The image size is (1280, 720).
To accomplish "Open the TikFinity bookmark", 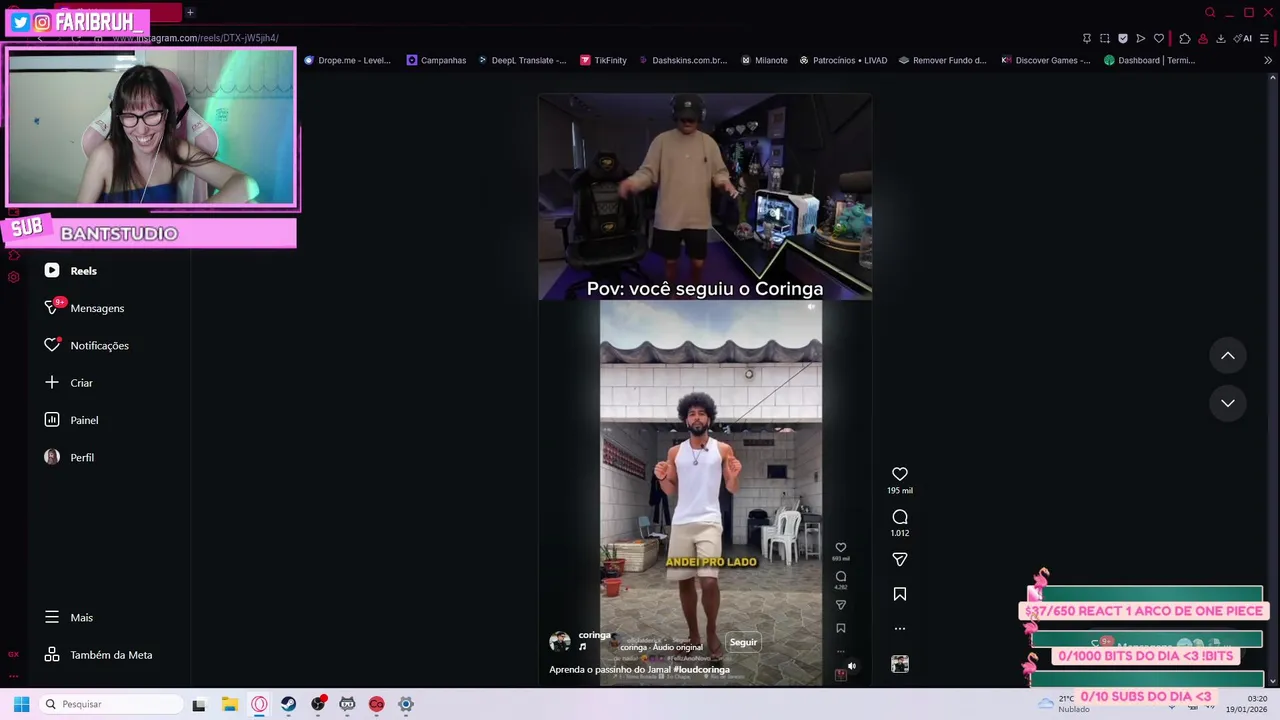I will pos(603,60).
